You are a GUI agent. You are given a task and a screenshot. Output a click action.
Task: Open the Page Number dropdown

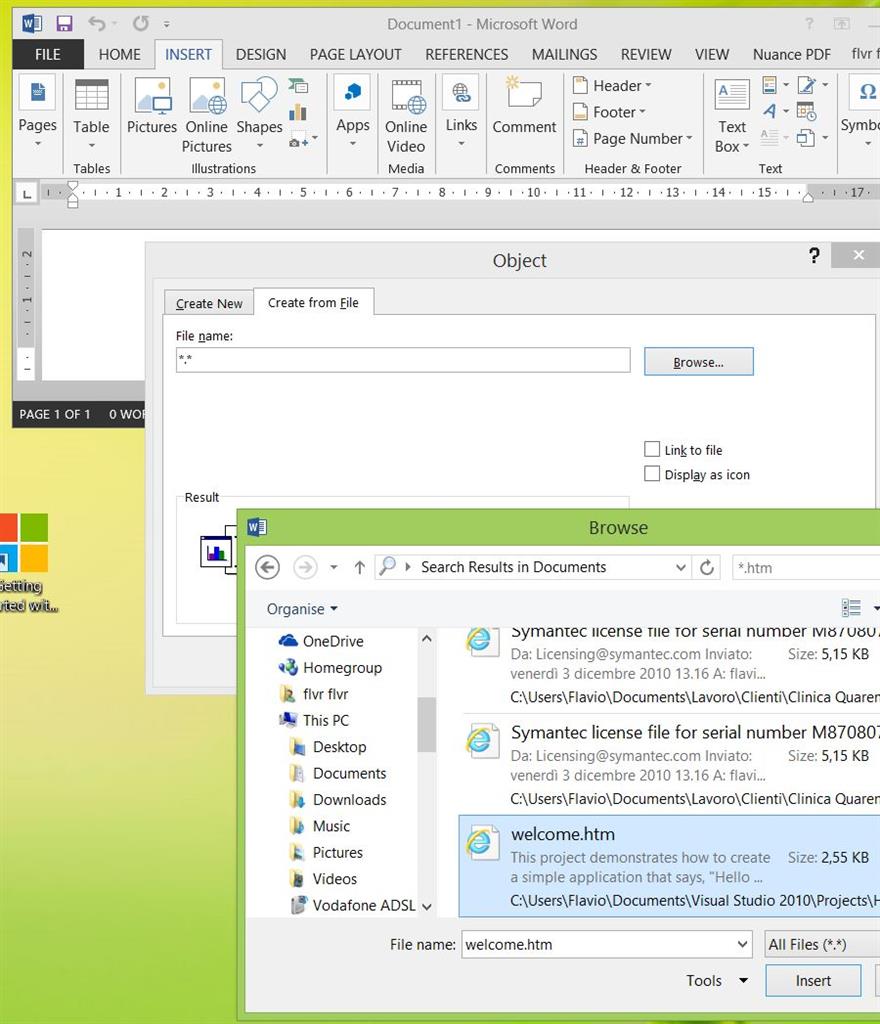click(x=632, y=138)
